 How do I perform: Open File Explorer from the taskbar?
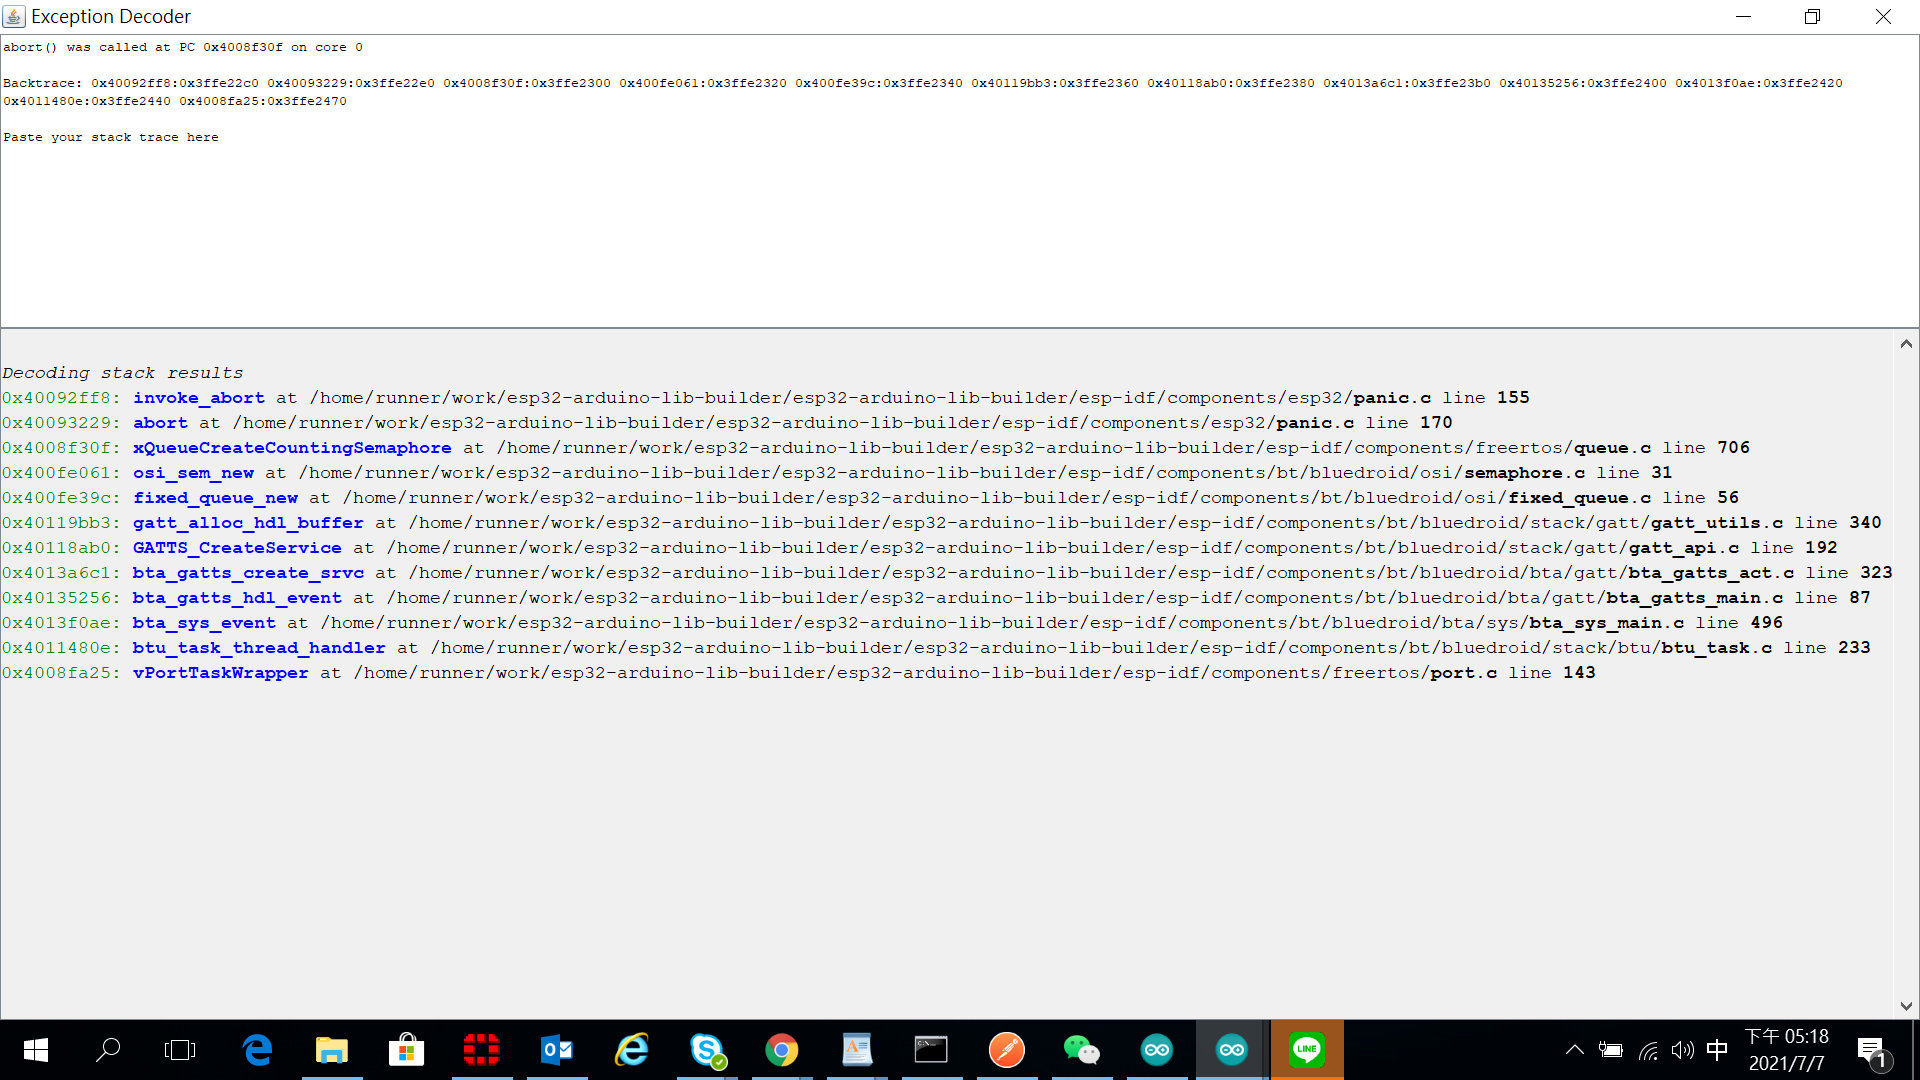pyautogui.click(x=331, y=1050)
